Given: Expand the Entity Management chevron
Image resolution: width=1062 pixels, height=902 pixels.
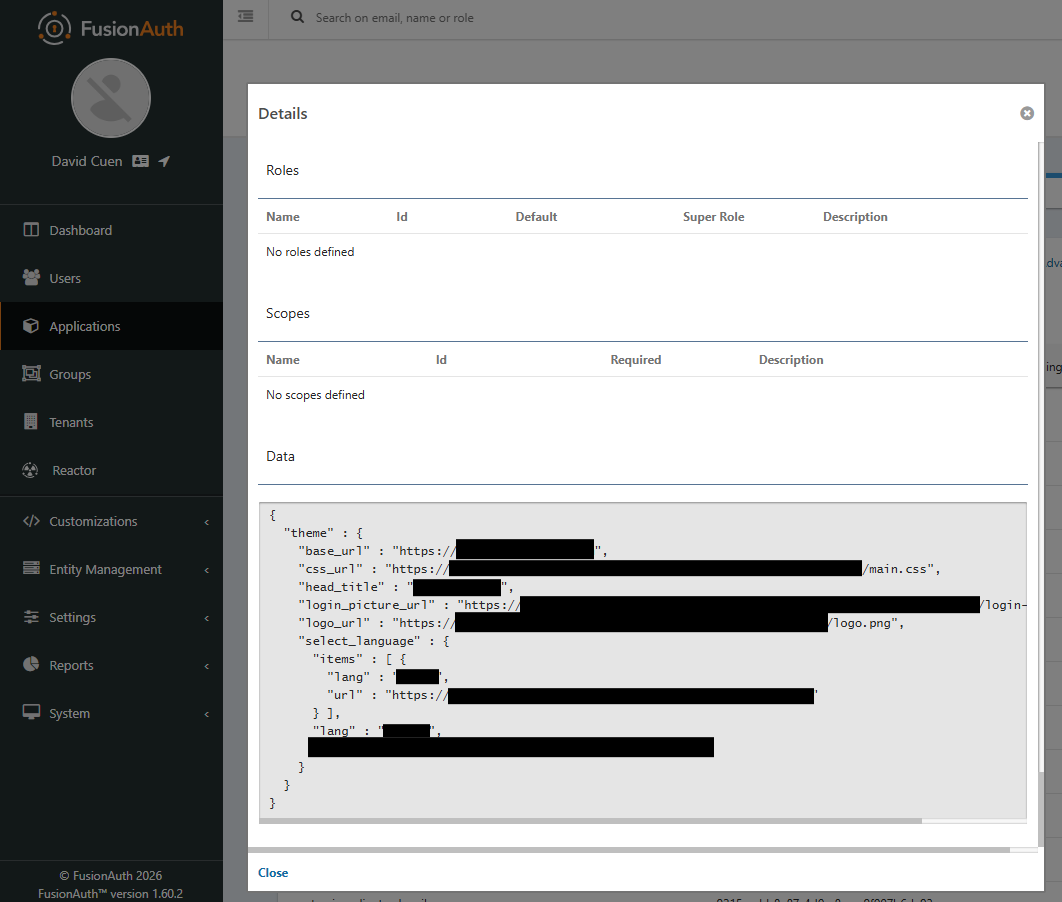Looking at the screenshot, I should pyautogui.click(x=207, y=570).
